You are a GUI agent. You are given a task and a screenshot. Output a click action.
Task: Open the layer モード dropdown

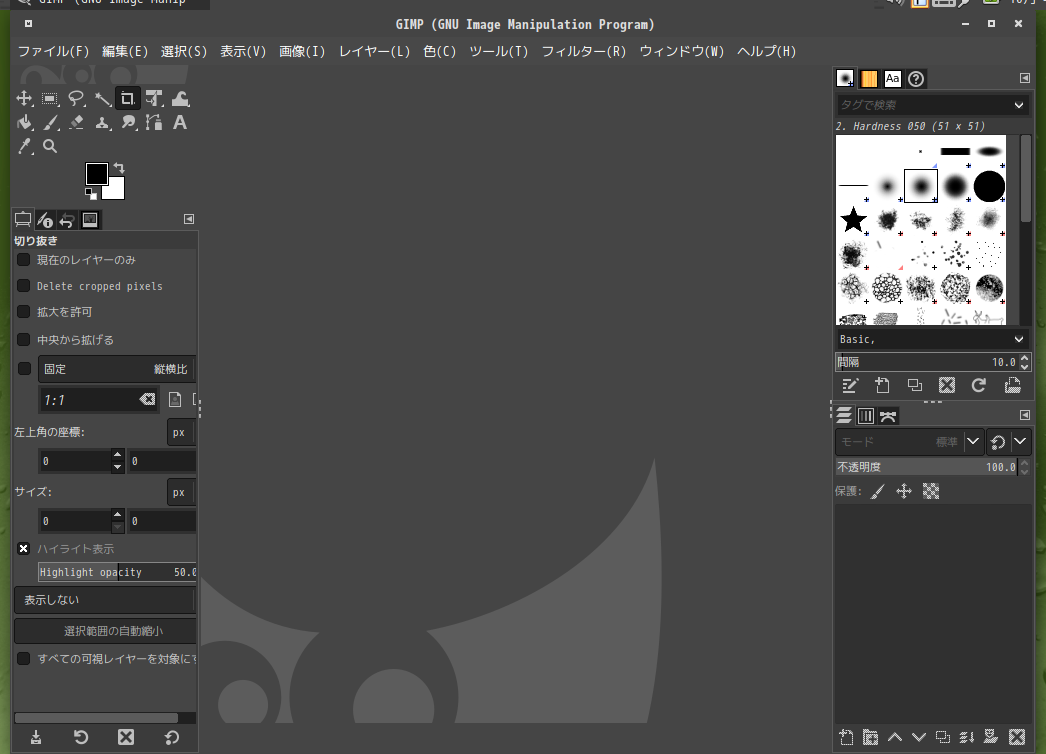[x=909, y=442]
